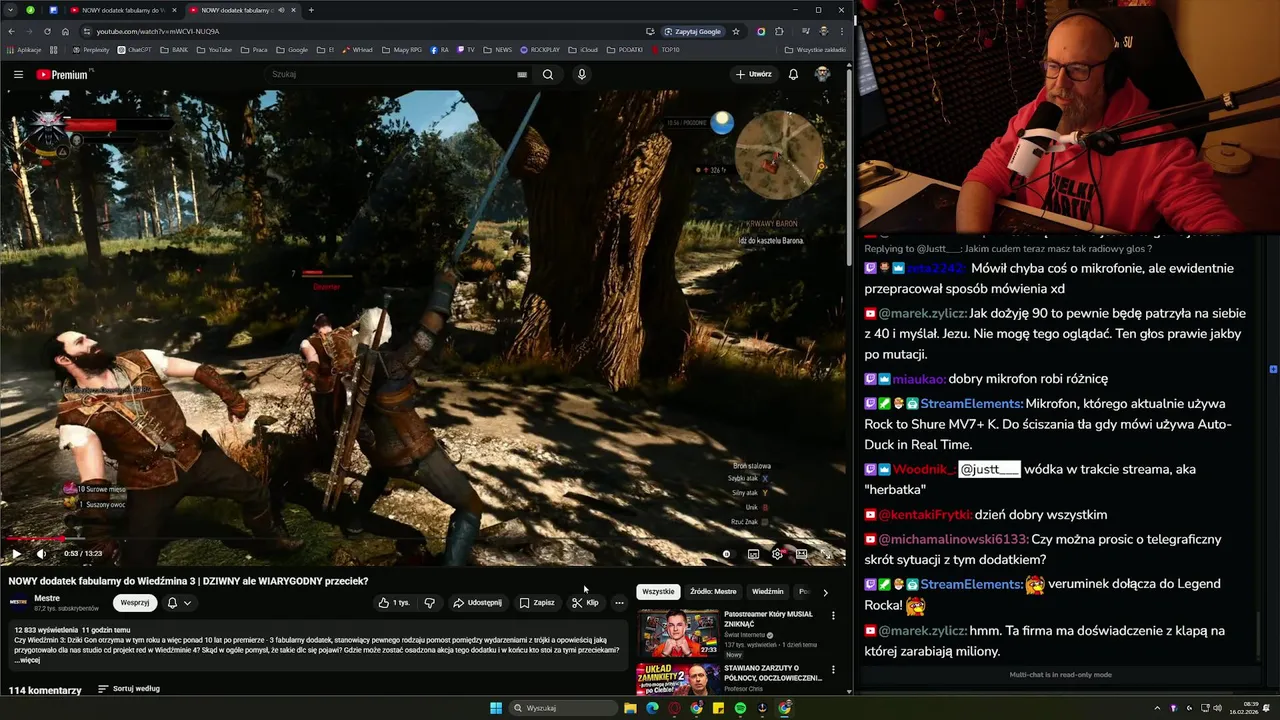This screenshot has height=720, width=1280.
Task: Expand description with ...więcej
Action: 29,660
